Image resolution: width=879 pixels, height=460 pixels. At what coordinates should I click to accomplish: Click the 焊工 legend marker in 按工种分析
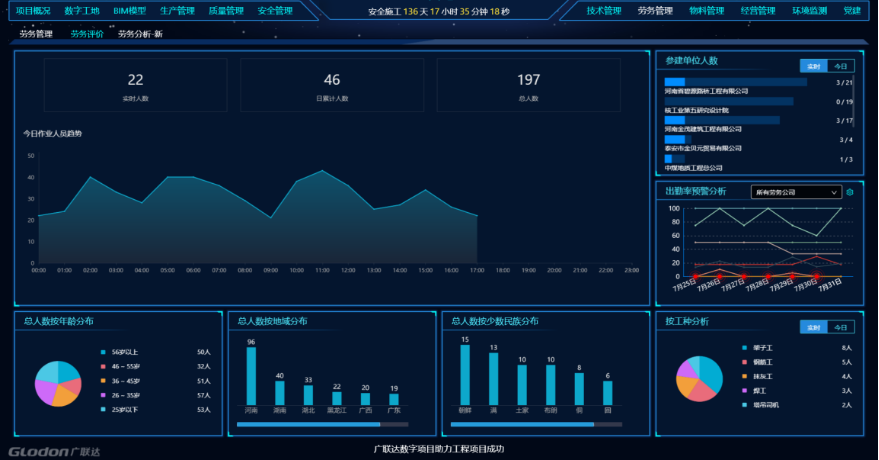click(743, 390)
